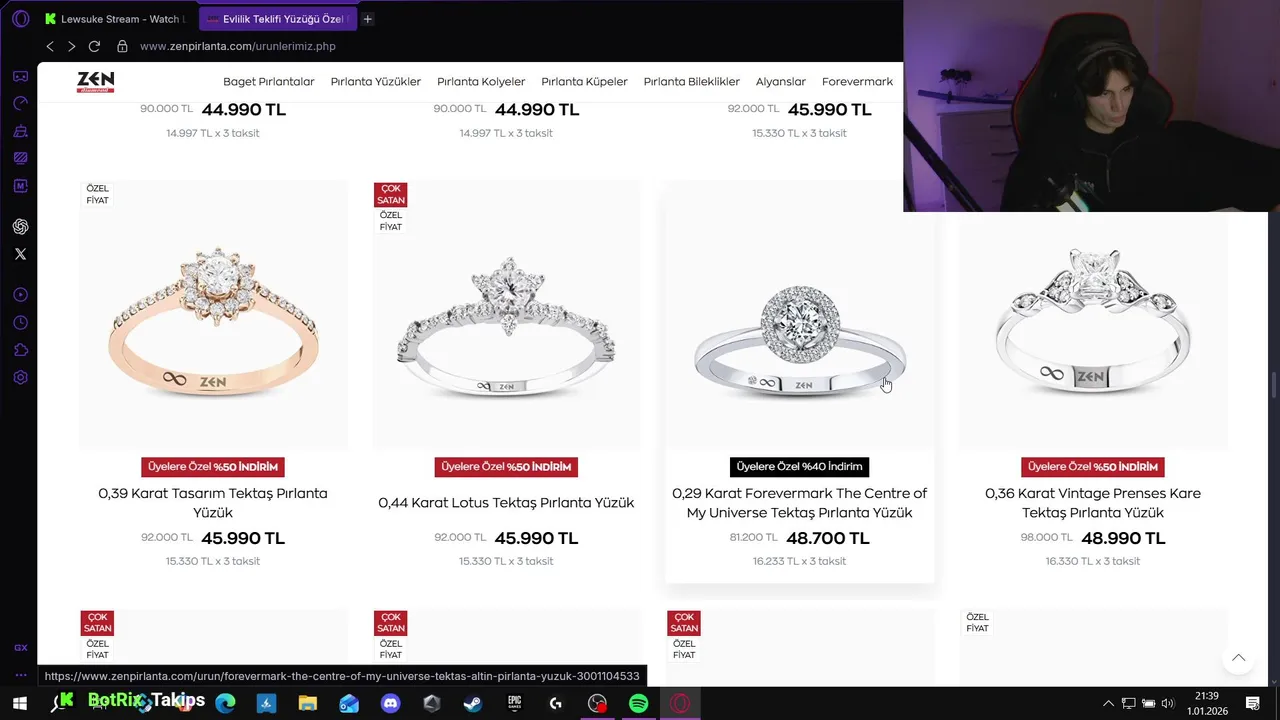Click the Opera GX menu logo

click(x=20, y=19)
